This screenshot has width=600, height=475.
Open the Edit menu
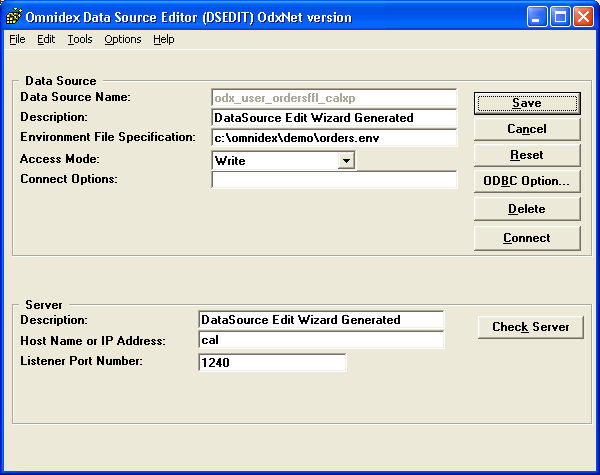46,39
